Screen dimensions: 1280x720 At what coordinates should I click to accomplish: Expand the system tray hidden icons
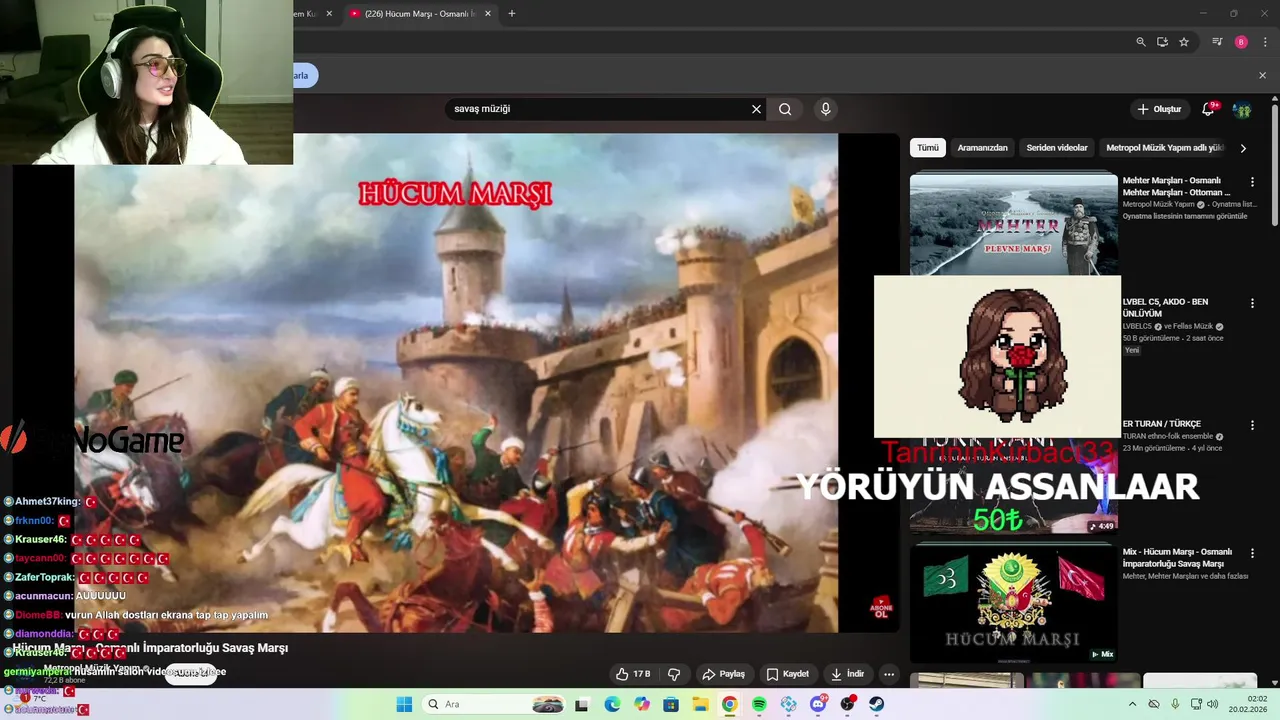pyautogui.click(x=1133, y=704)
